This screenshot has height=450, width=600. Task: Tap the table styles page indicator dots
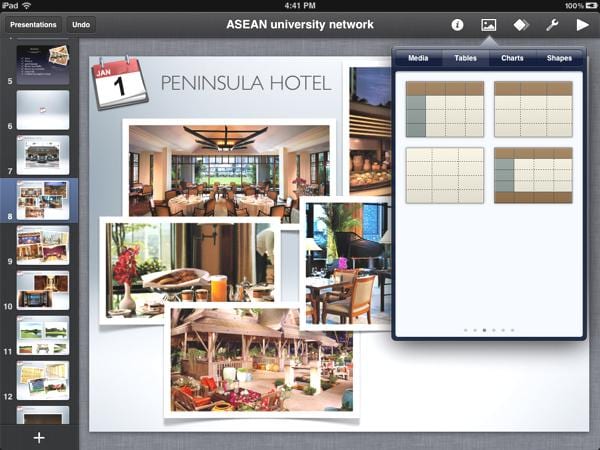[x=489, y=330]
